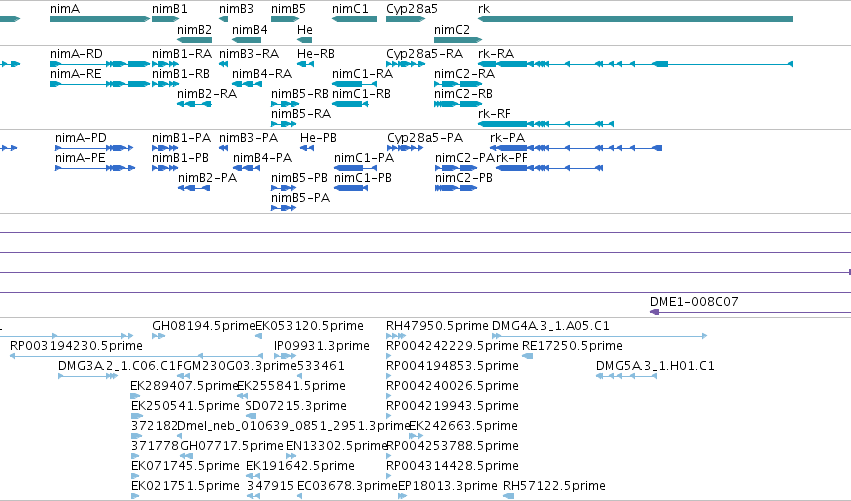This screenshot has width=851, height=501.
Task: Click the nimB5 gene arrow
Action: (x=285, y=19)
